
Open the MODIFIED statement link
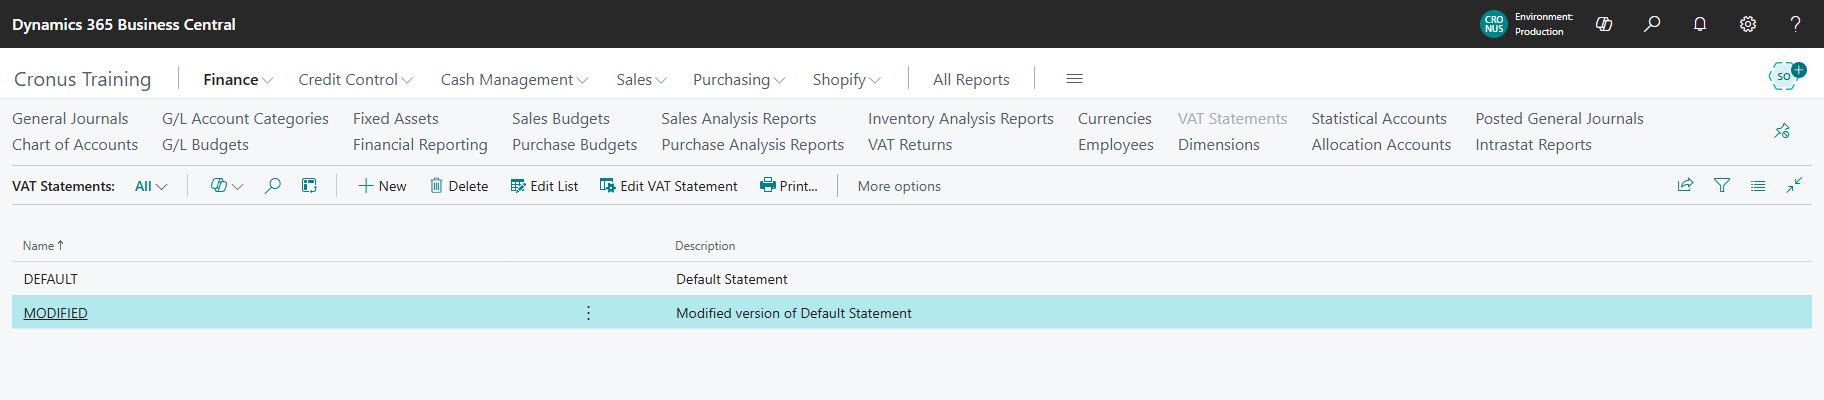55,313
